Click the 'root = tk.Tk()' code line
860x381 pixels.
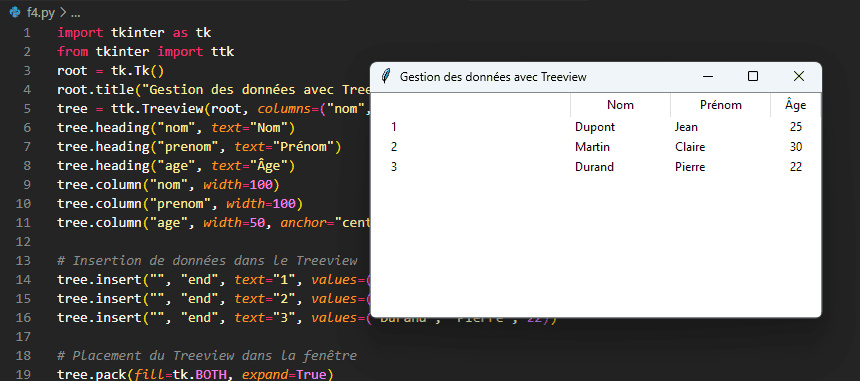click(x=111, y=71)
